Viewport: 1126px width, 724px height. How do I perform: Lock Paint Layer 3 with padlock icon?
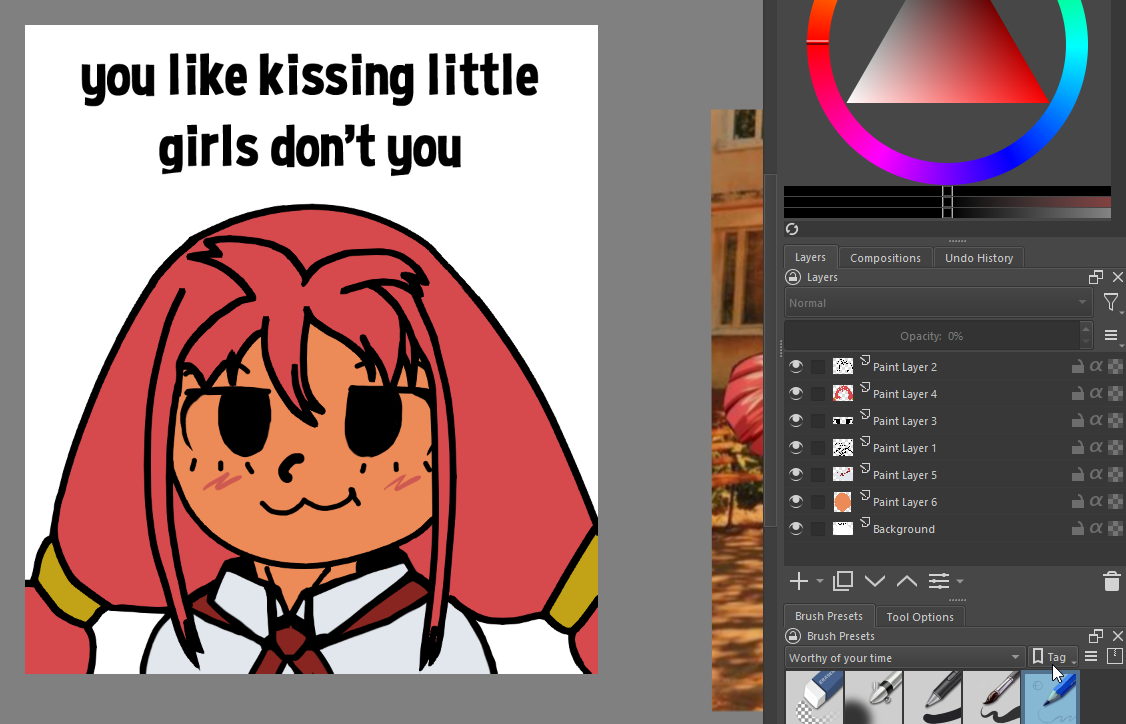(x=1077, y=421)
